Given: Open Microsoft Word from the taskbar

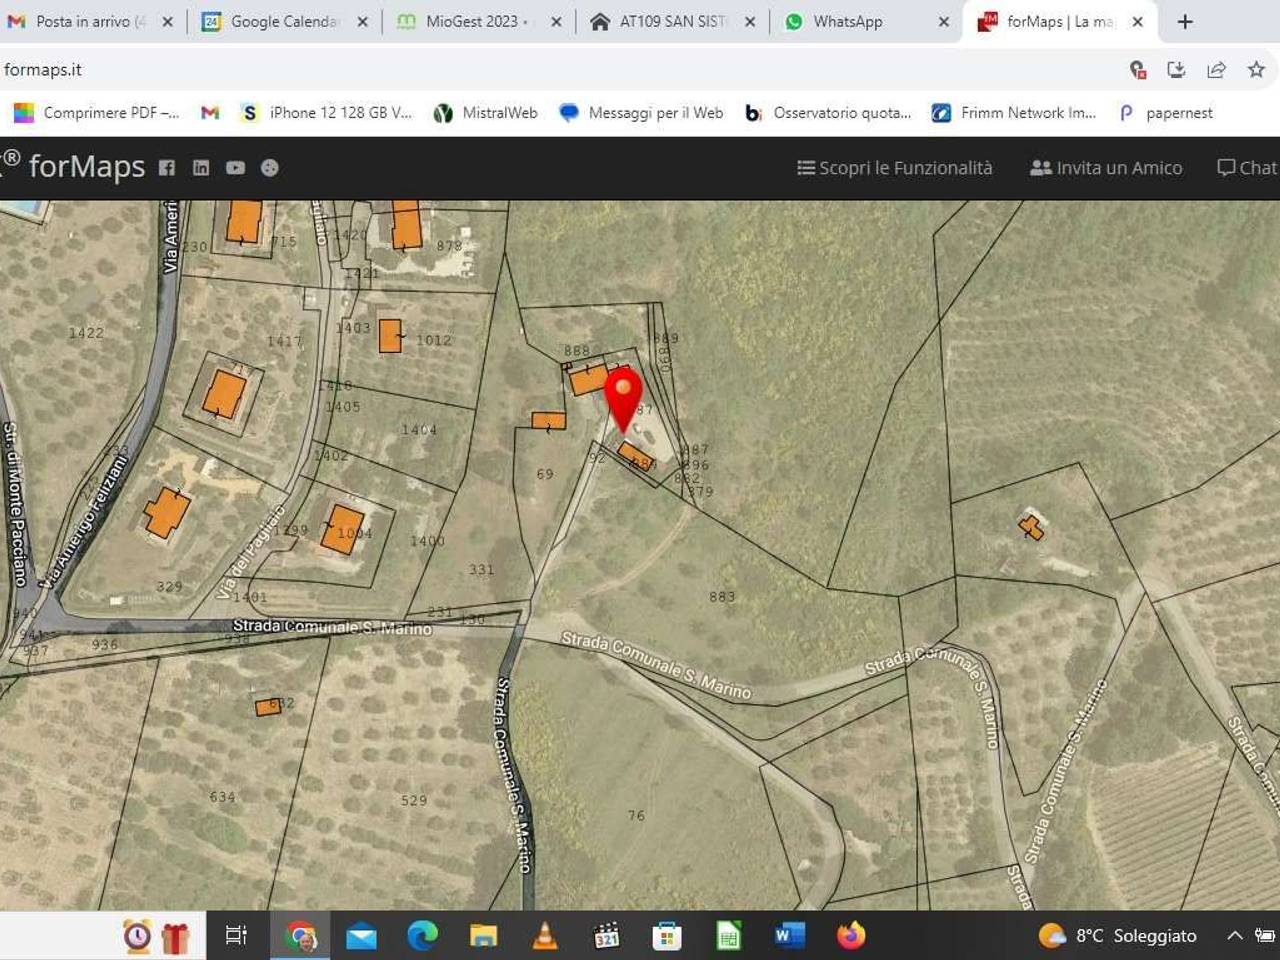Looking at the screenshot, I should click(789, 936).
